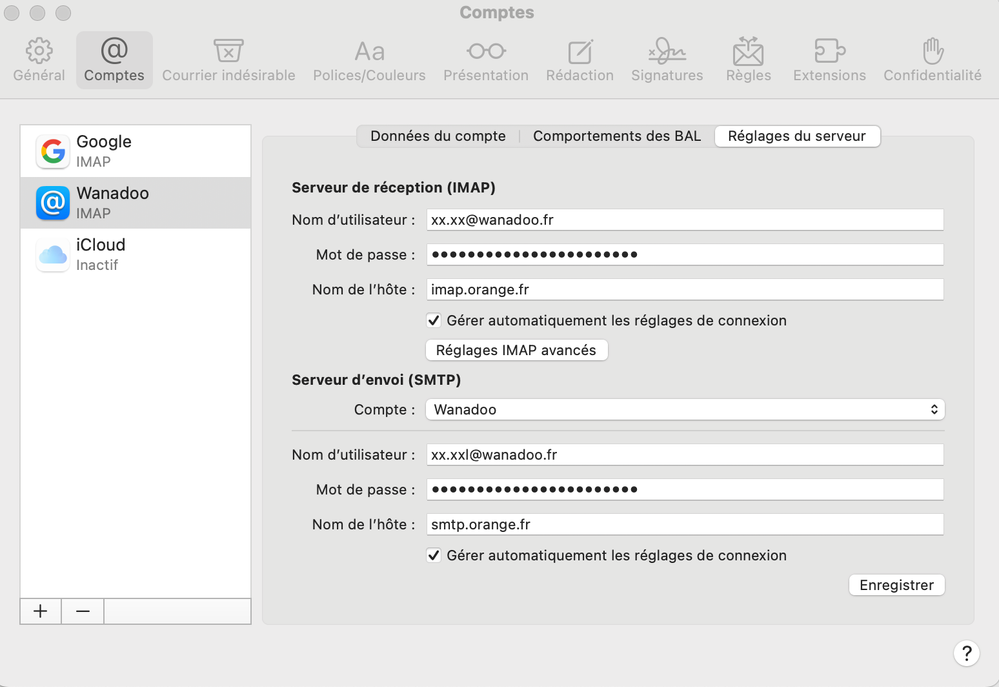Open Confidentialité hand icon pane
The image size is (999, 687).
point(932,61)
